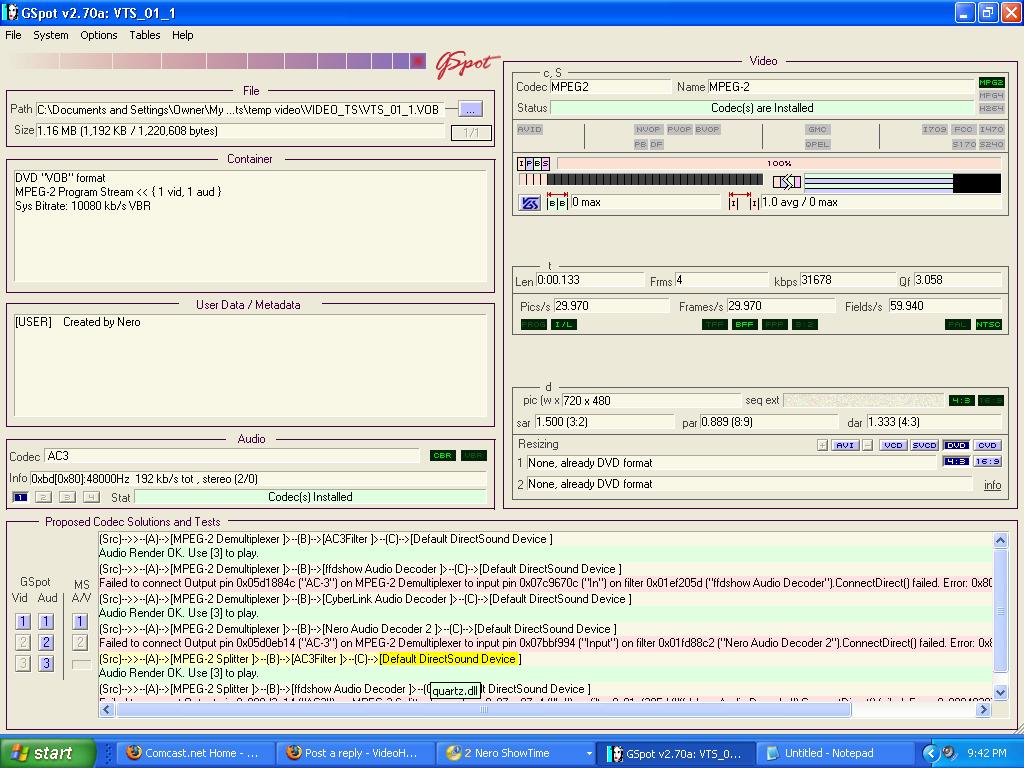Run GSpot Aud test 3 to play

[46, 664]
